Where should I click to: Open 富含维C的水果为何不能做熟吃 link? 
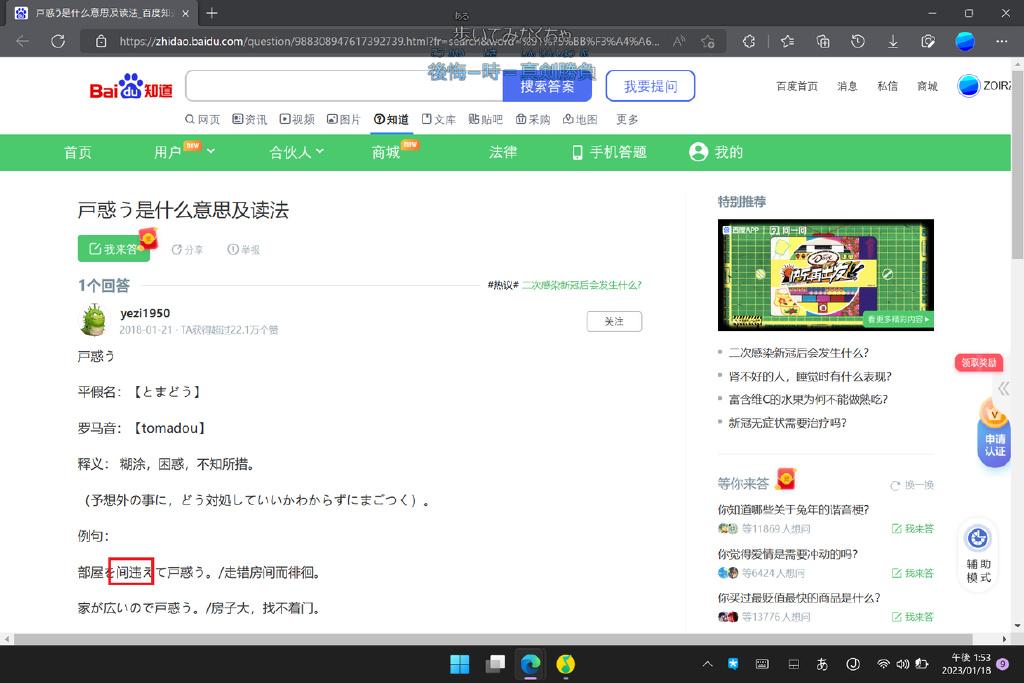point(808,399)
